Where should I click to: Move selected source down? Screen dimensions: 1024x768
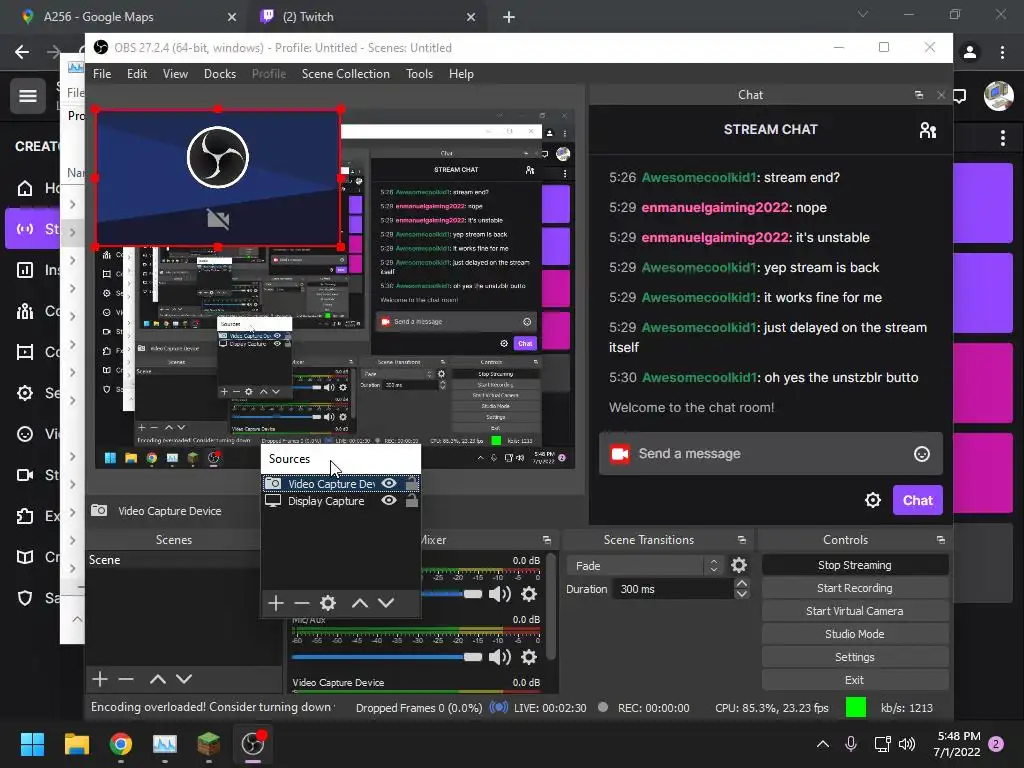click(x=386, y=603)
